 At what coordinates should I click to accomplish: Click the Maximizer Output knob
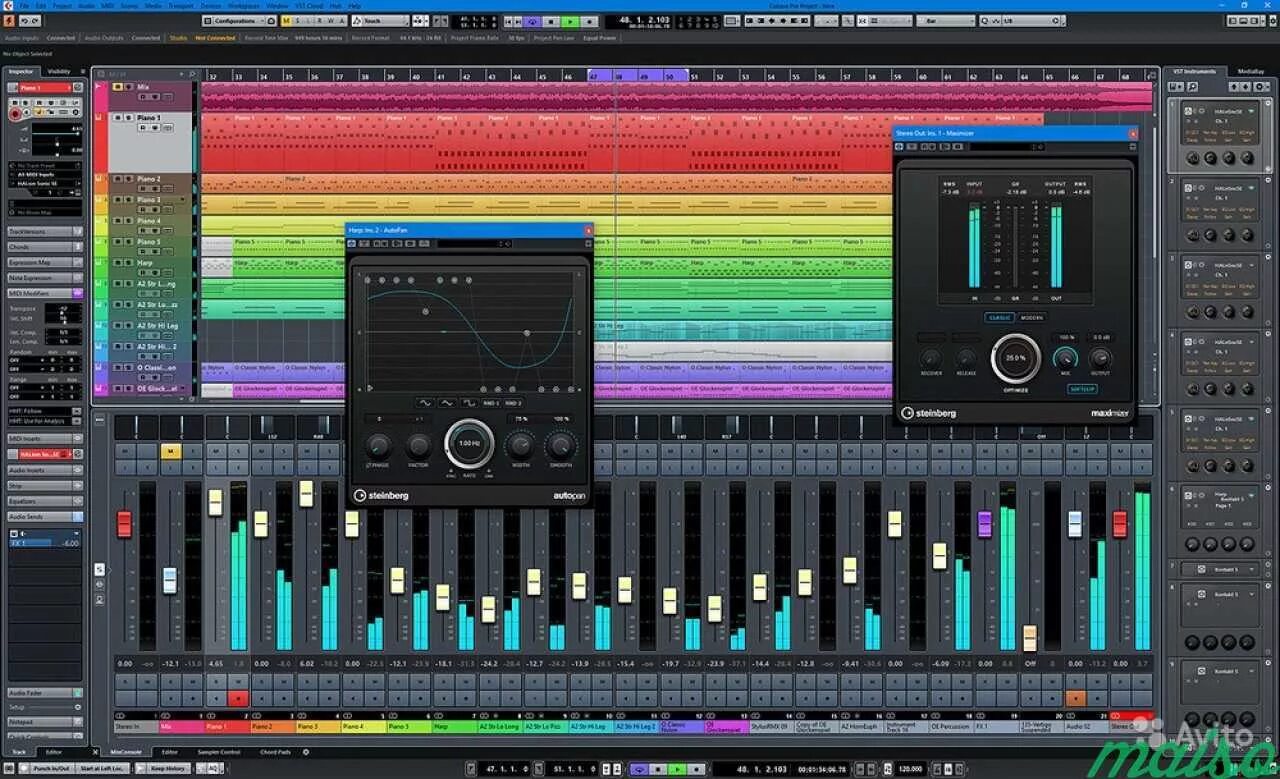pos(1100,358)
